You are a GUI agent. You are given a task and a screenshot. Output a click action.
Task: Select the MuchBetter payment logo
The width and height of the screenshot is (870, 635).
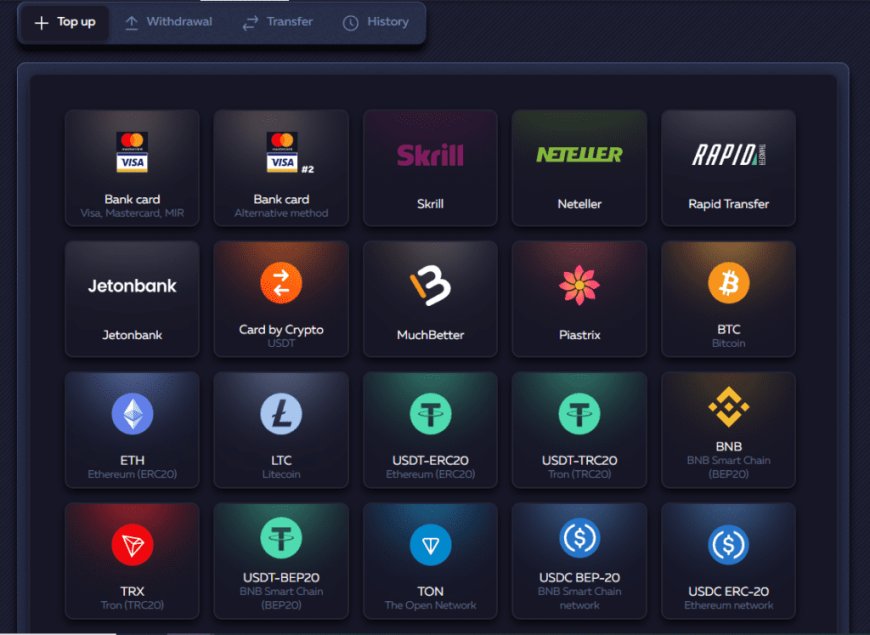point(430,285)
